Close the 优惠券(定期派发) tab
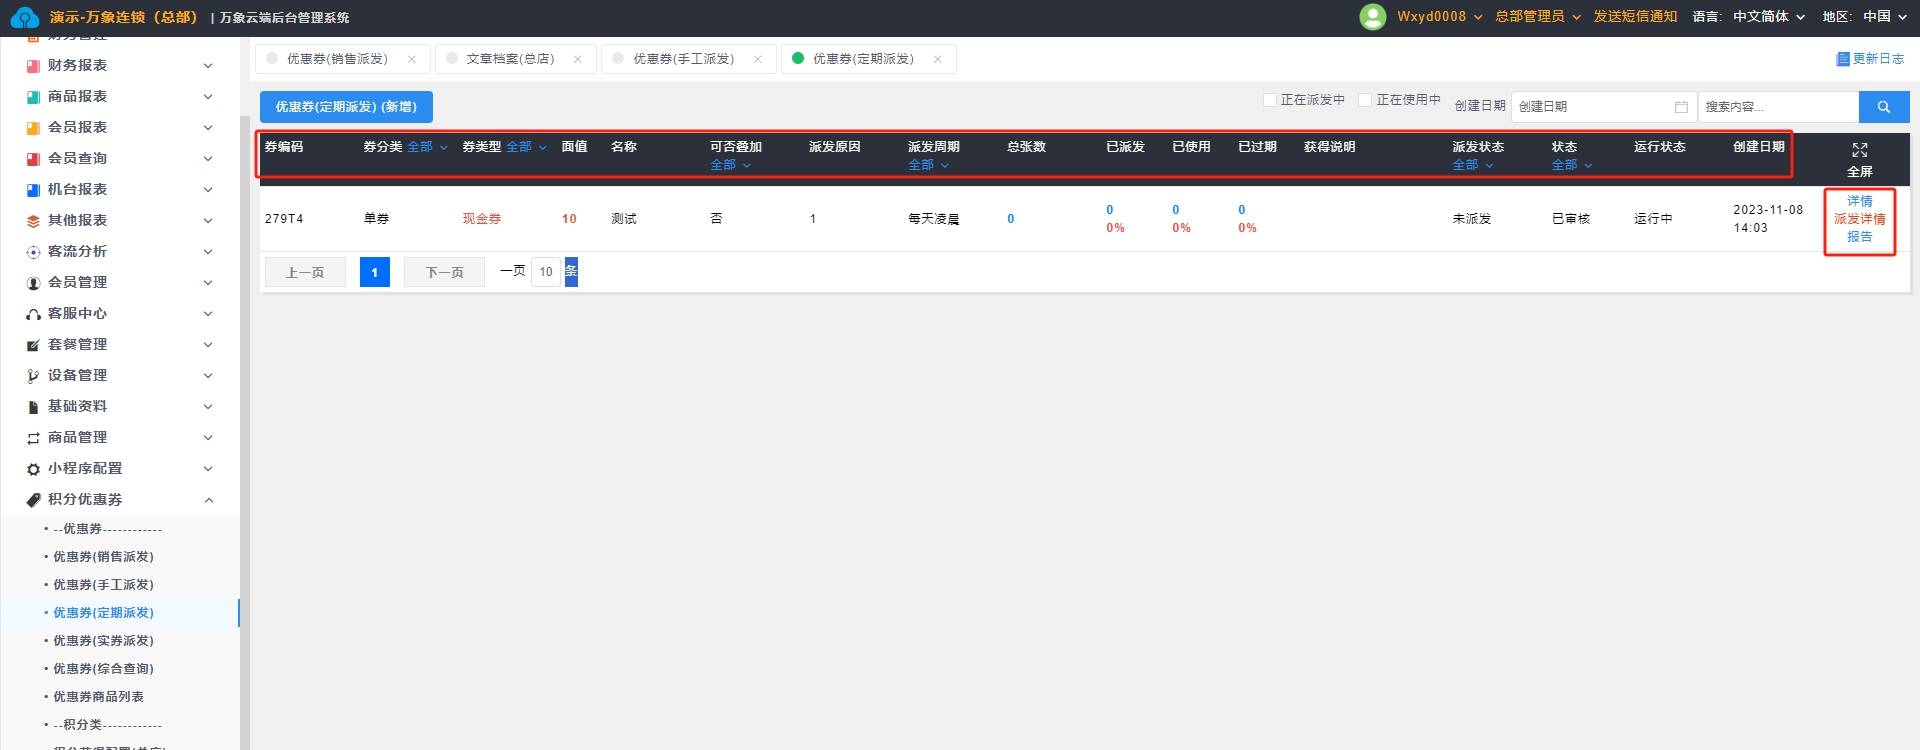This screenshot has width=1920, height=750. (x=938, y=59)
